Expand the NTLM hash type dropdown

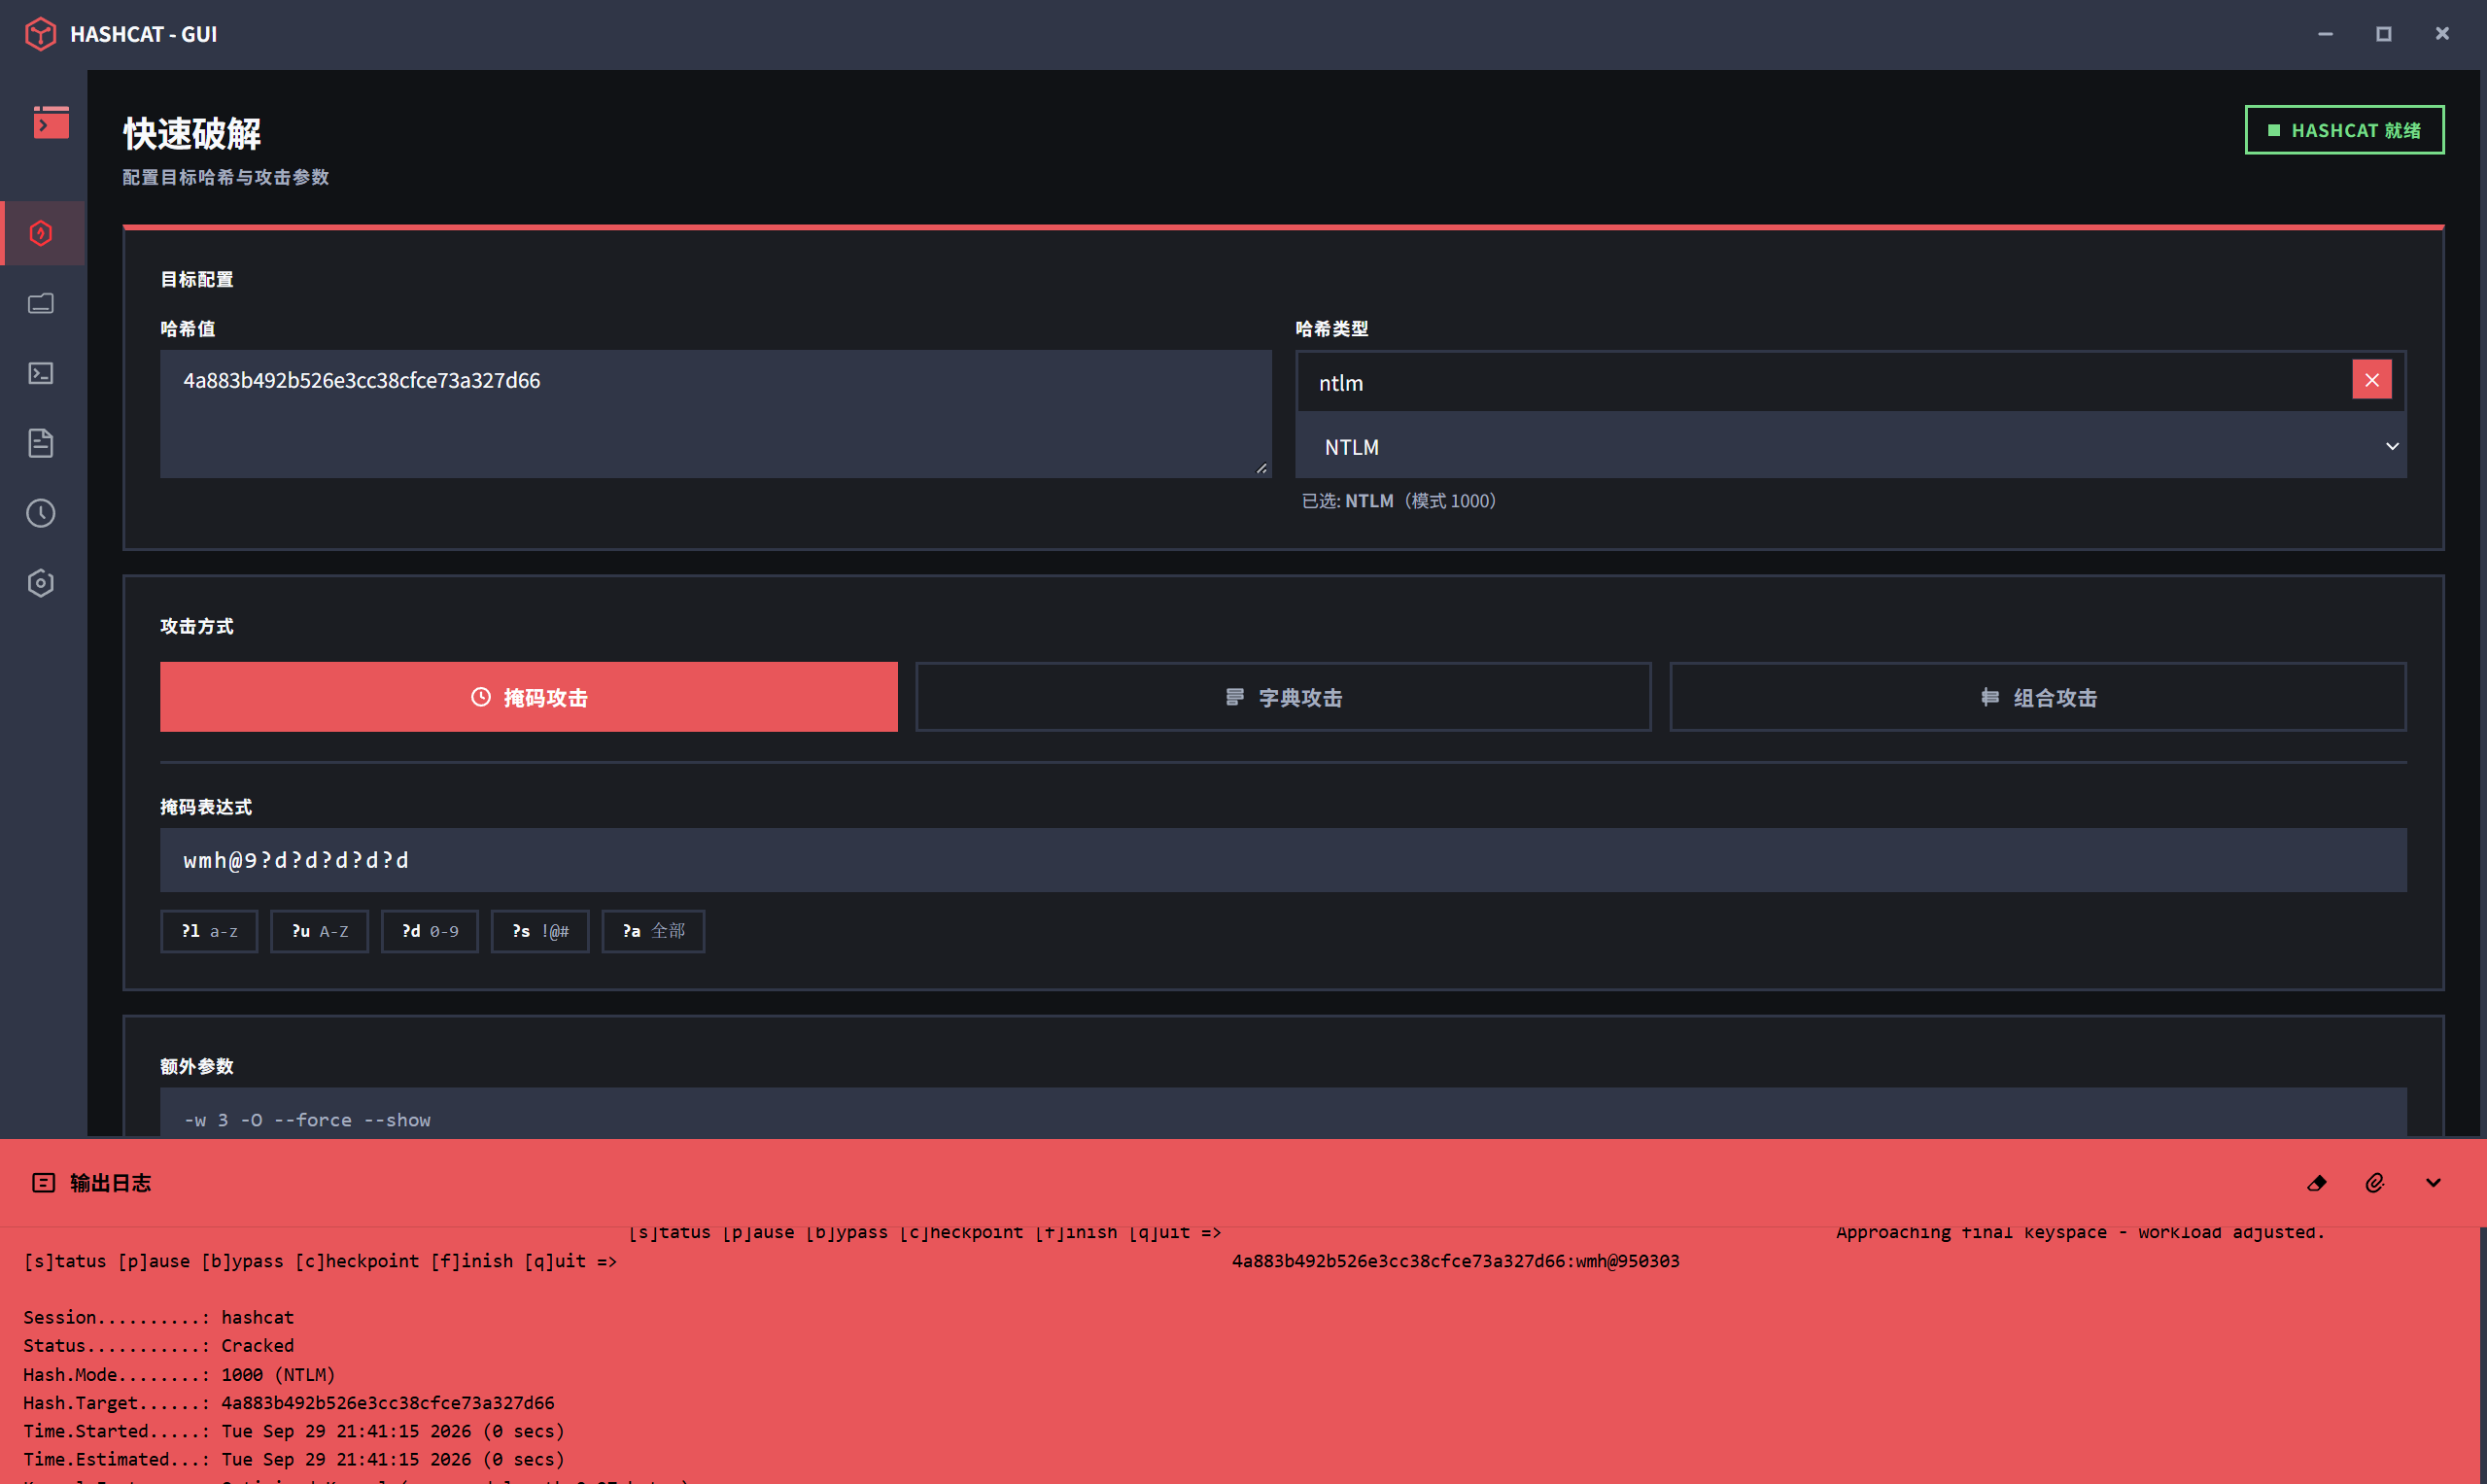click(1851, 447)
